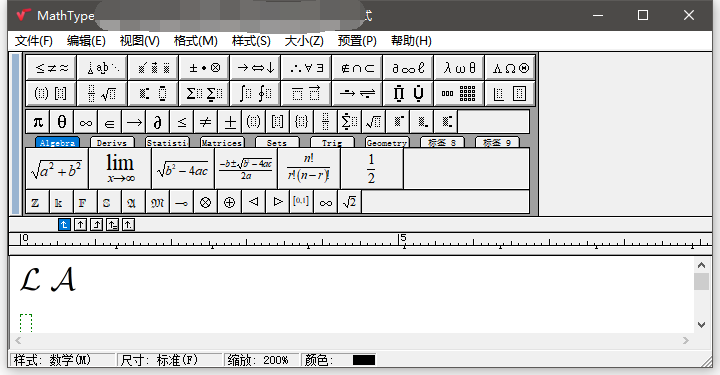The image size is (720, 375).
Task: Insert square brackets template from small bar
Action: tap(277, 122)
